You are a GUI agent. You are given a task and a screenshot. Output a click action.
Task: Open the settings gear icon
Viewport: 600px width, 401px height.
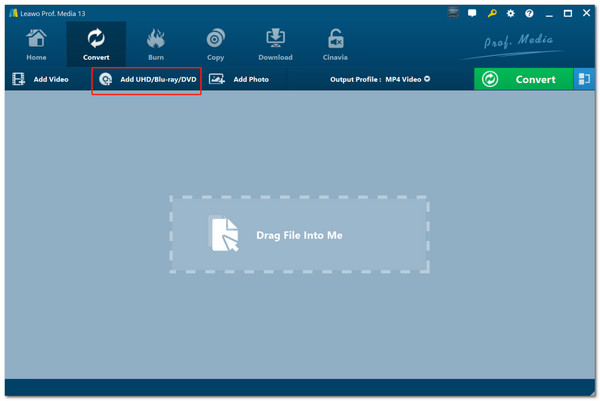pos(510,14)
